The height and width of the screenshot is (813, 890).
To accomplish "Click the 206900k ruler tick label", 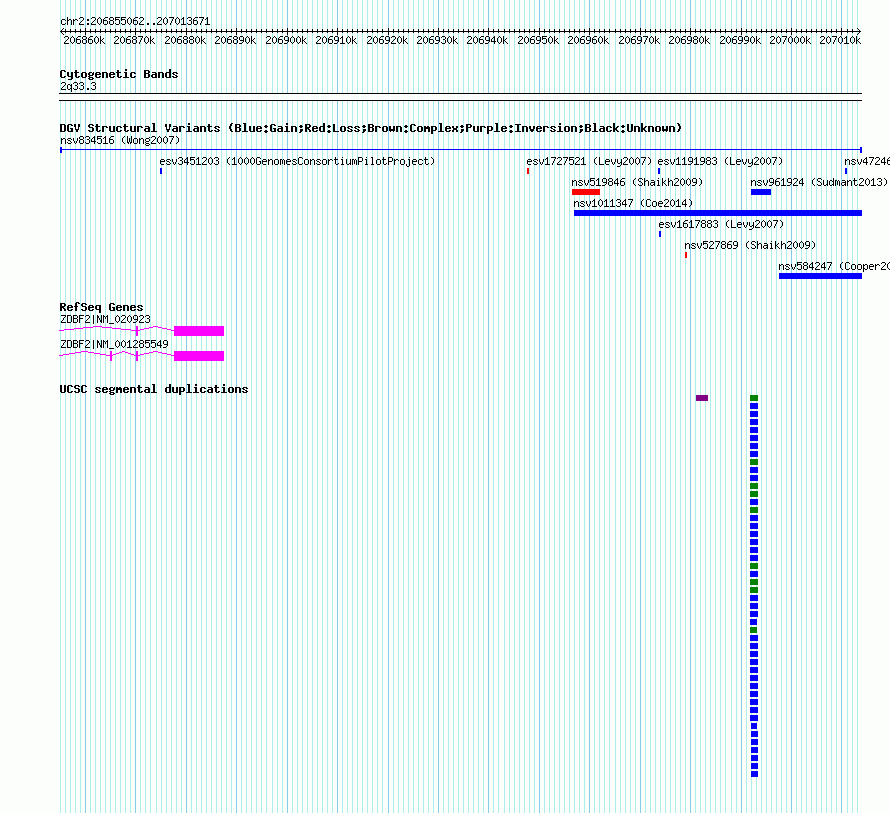I will coord(286,40).
